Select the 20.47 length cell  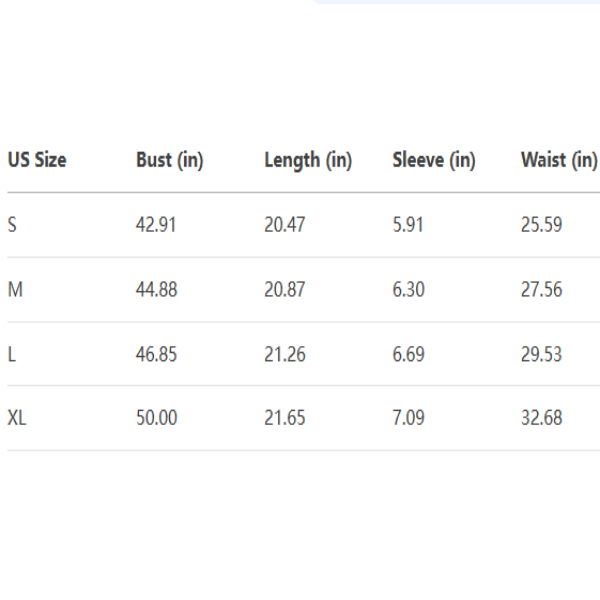[x=285, y=225]
